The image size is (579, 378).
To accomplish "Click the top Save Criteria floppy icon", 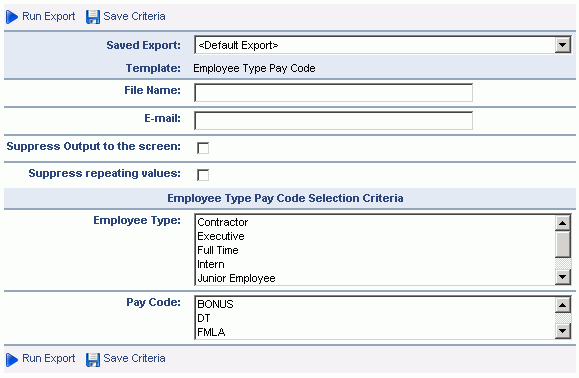I will tap(93, 17).
